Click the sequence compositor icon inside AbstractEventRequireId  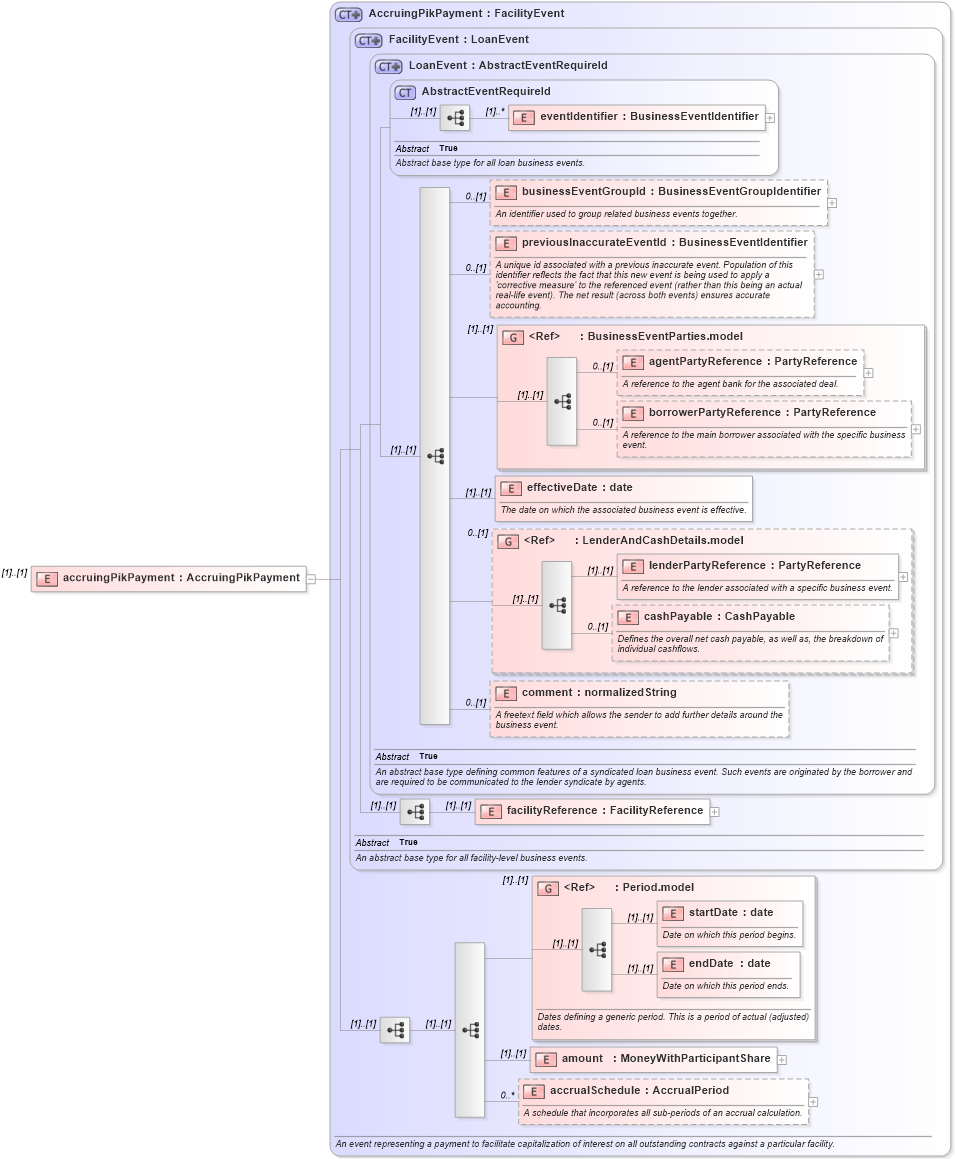455,117
